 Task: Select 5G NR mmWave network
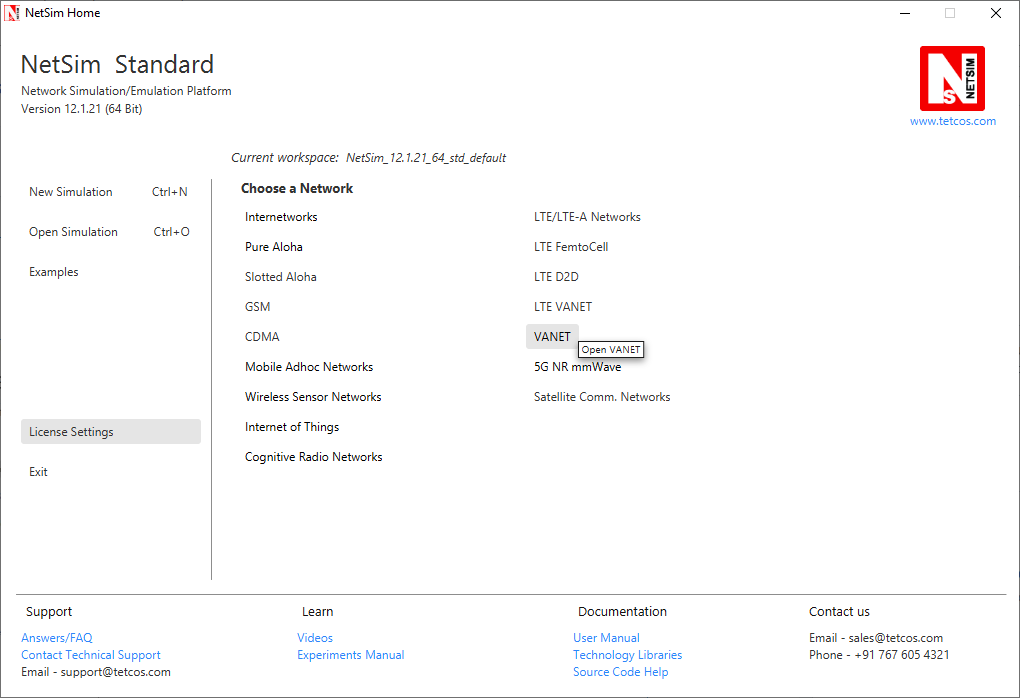tap(578, 366)
